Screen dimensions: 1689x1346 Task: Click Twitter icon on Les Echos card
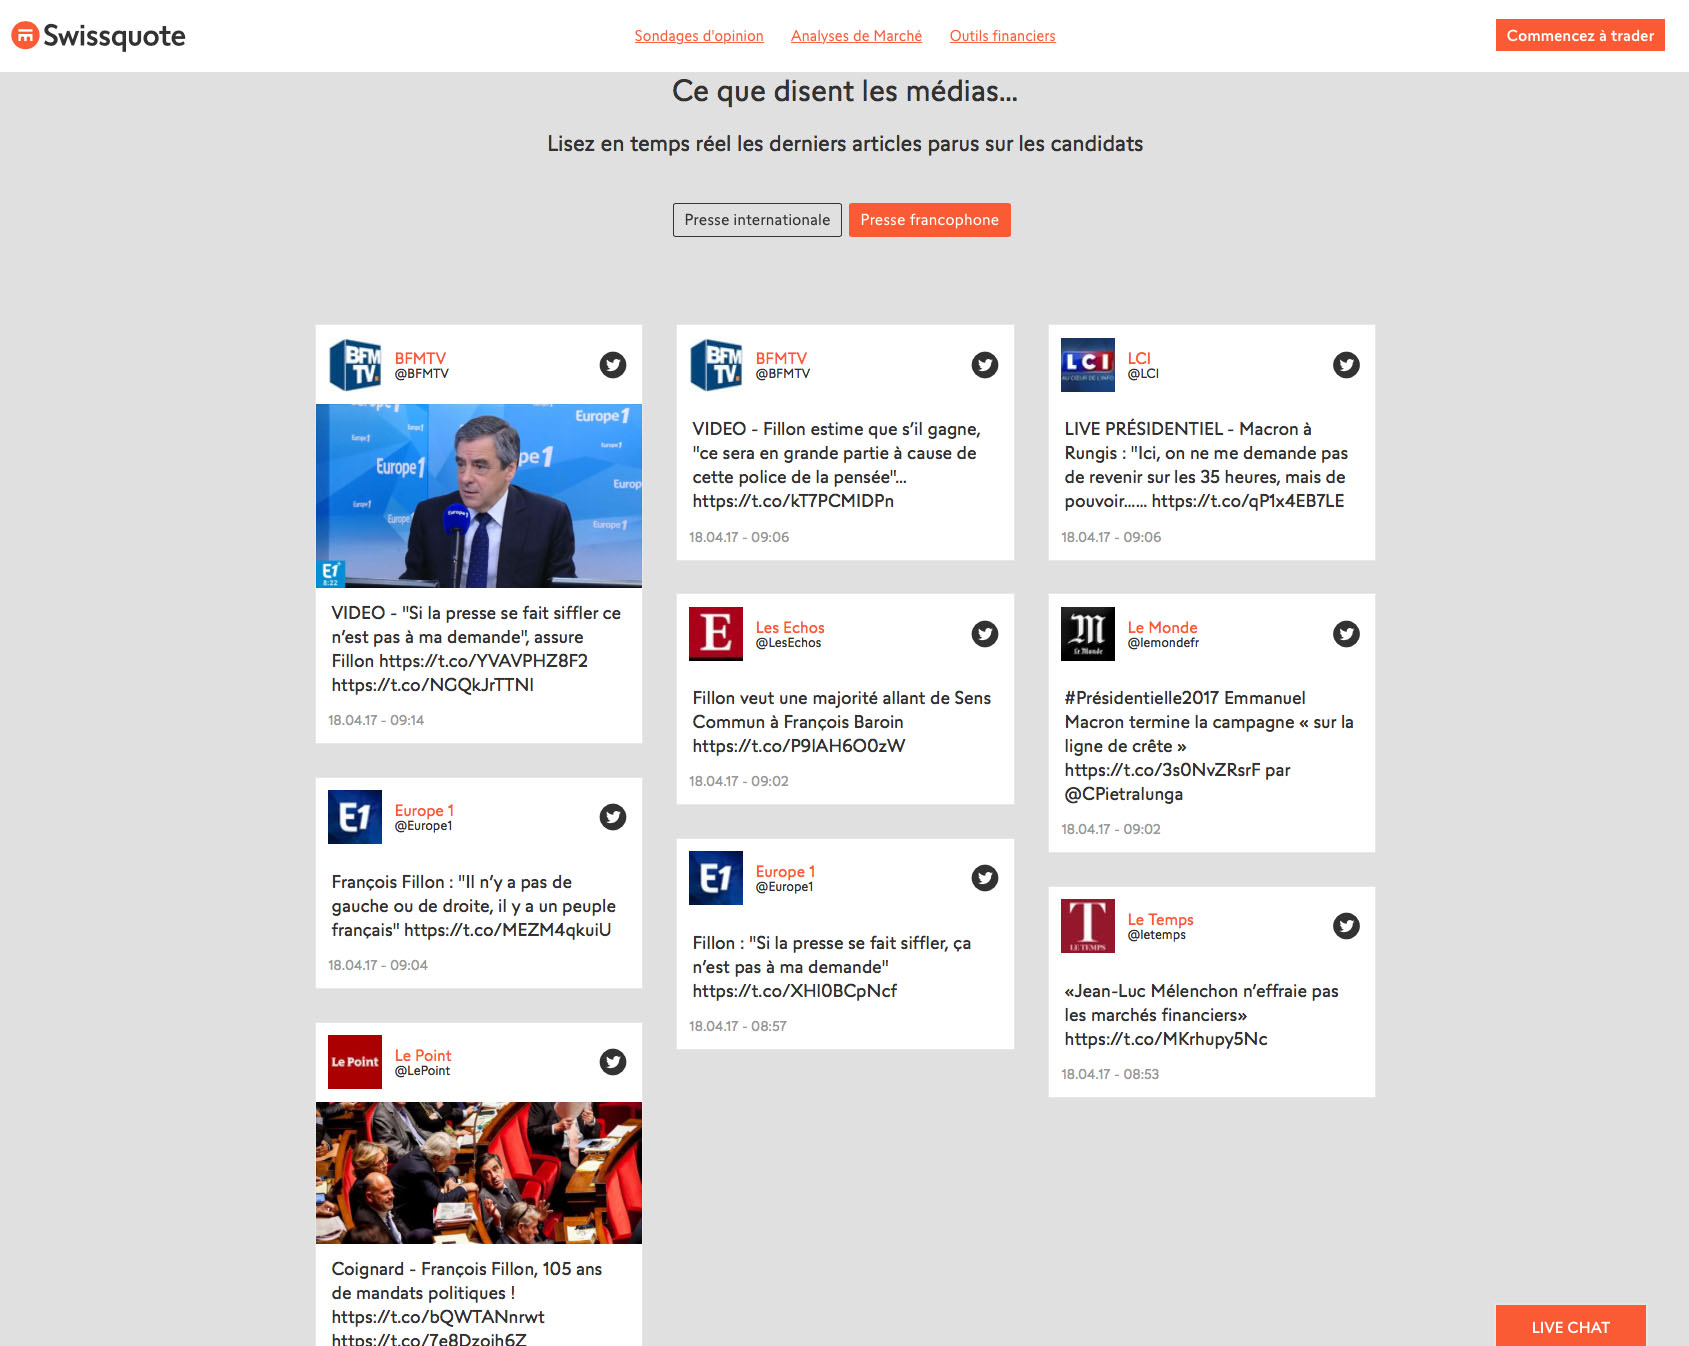coord(984,634)
